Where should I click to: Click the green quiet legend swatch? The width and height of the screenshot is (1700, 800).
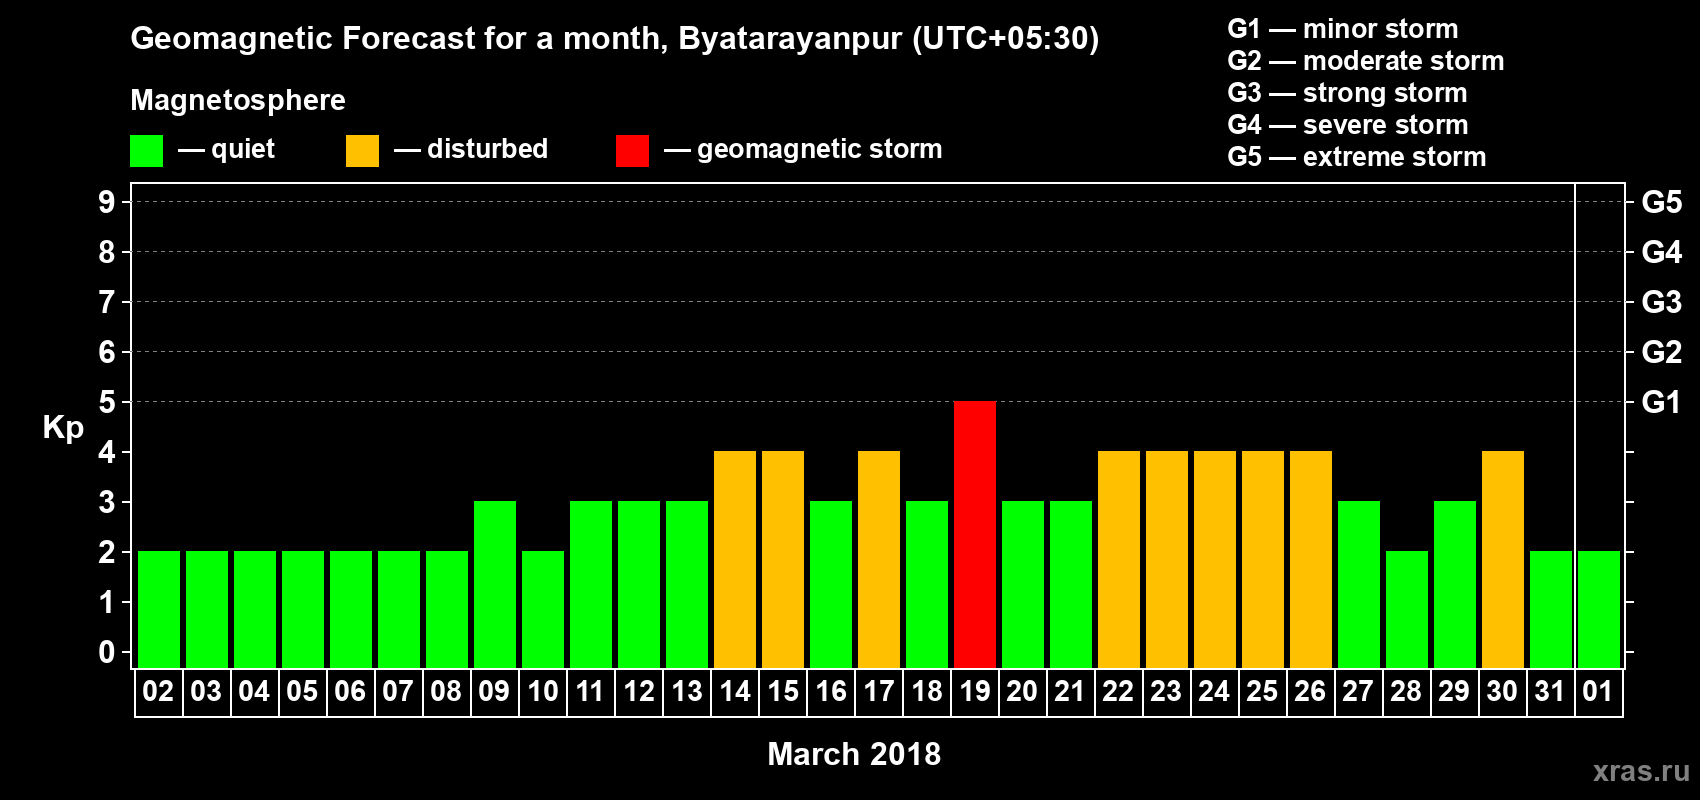pyautogui.click(x=147, y=151)
